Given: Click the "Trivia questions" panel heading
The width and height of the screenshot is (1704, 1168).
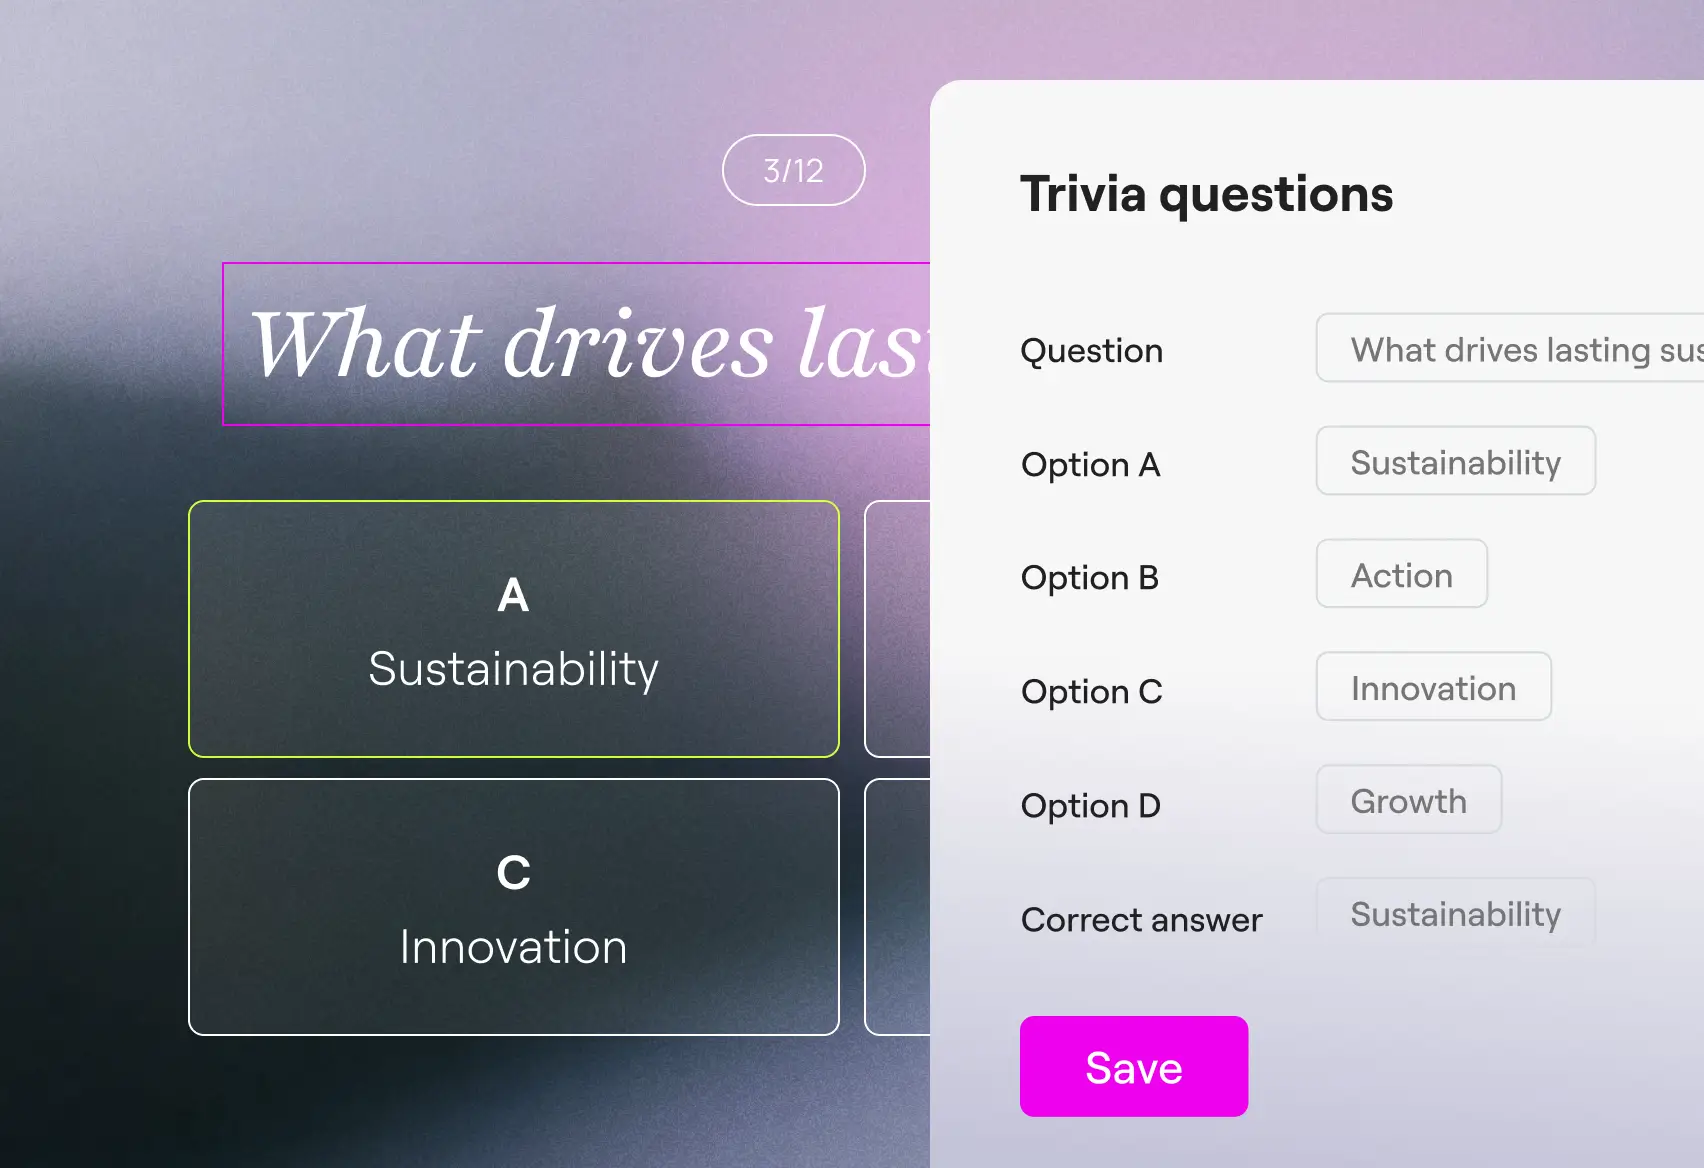Looking at the screenshot, I should pyautogui.click(x=1206, y=194).
